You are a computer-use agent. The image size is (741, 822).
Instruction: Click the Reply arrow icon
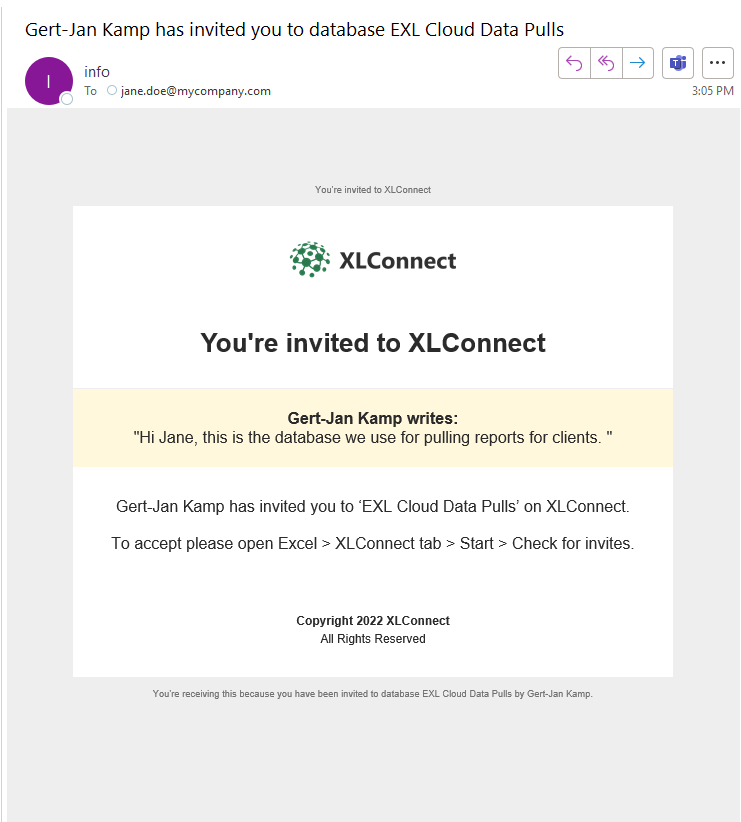574,63
